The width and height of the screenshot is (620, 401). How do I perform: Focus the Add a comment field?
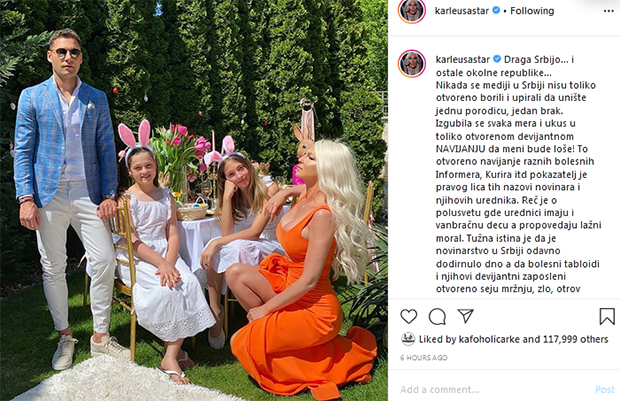pyautogui.click(x=494, y=390)
